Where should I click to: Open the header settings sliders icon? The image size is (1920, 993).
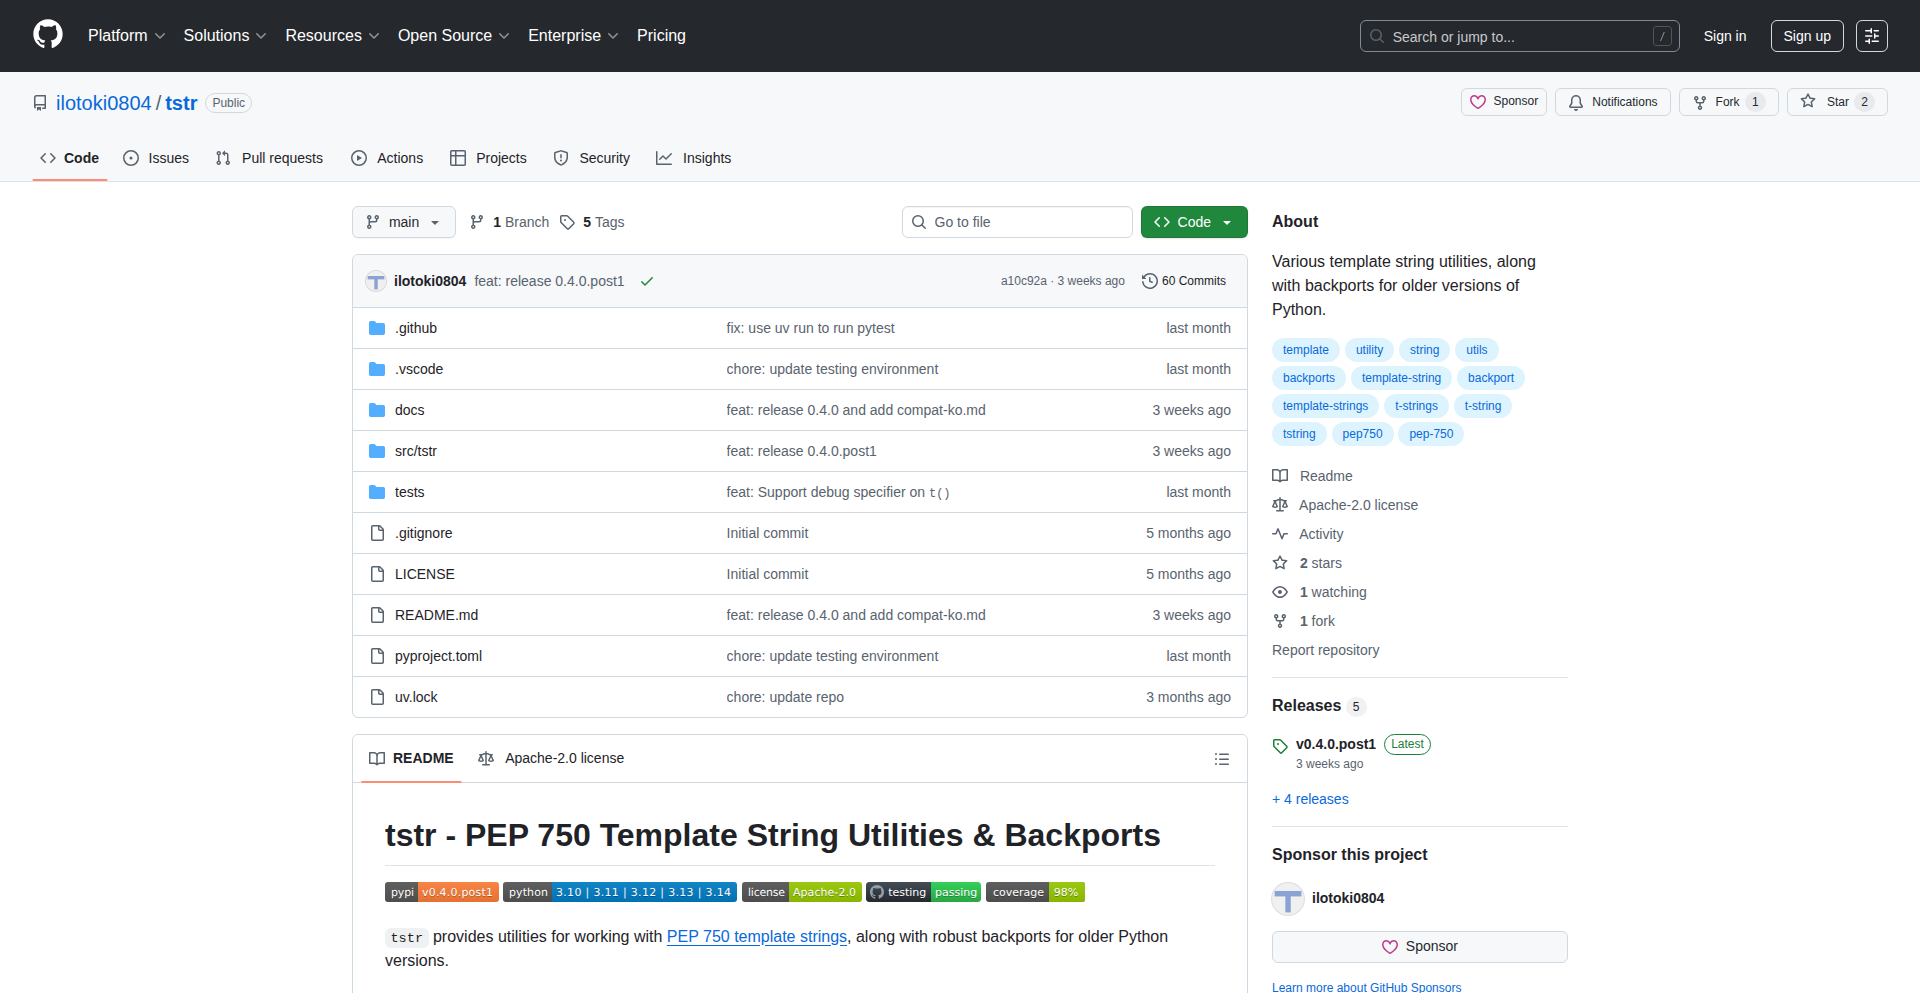click(1871, 36)
